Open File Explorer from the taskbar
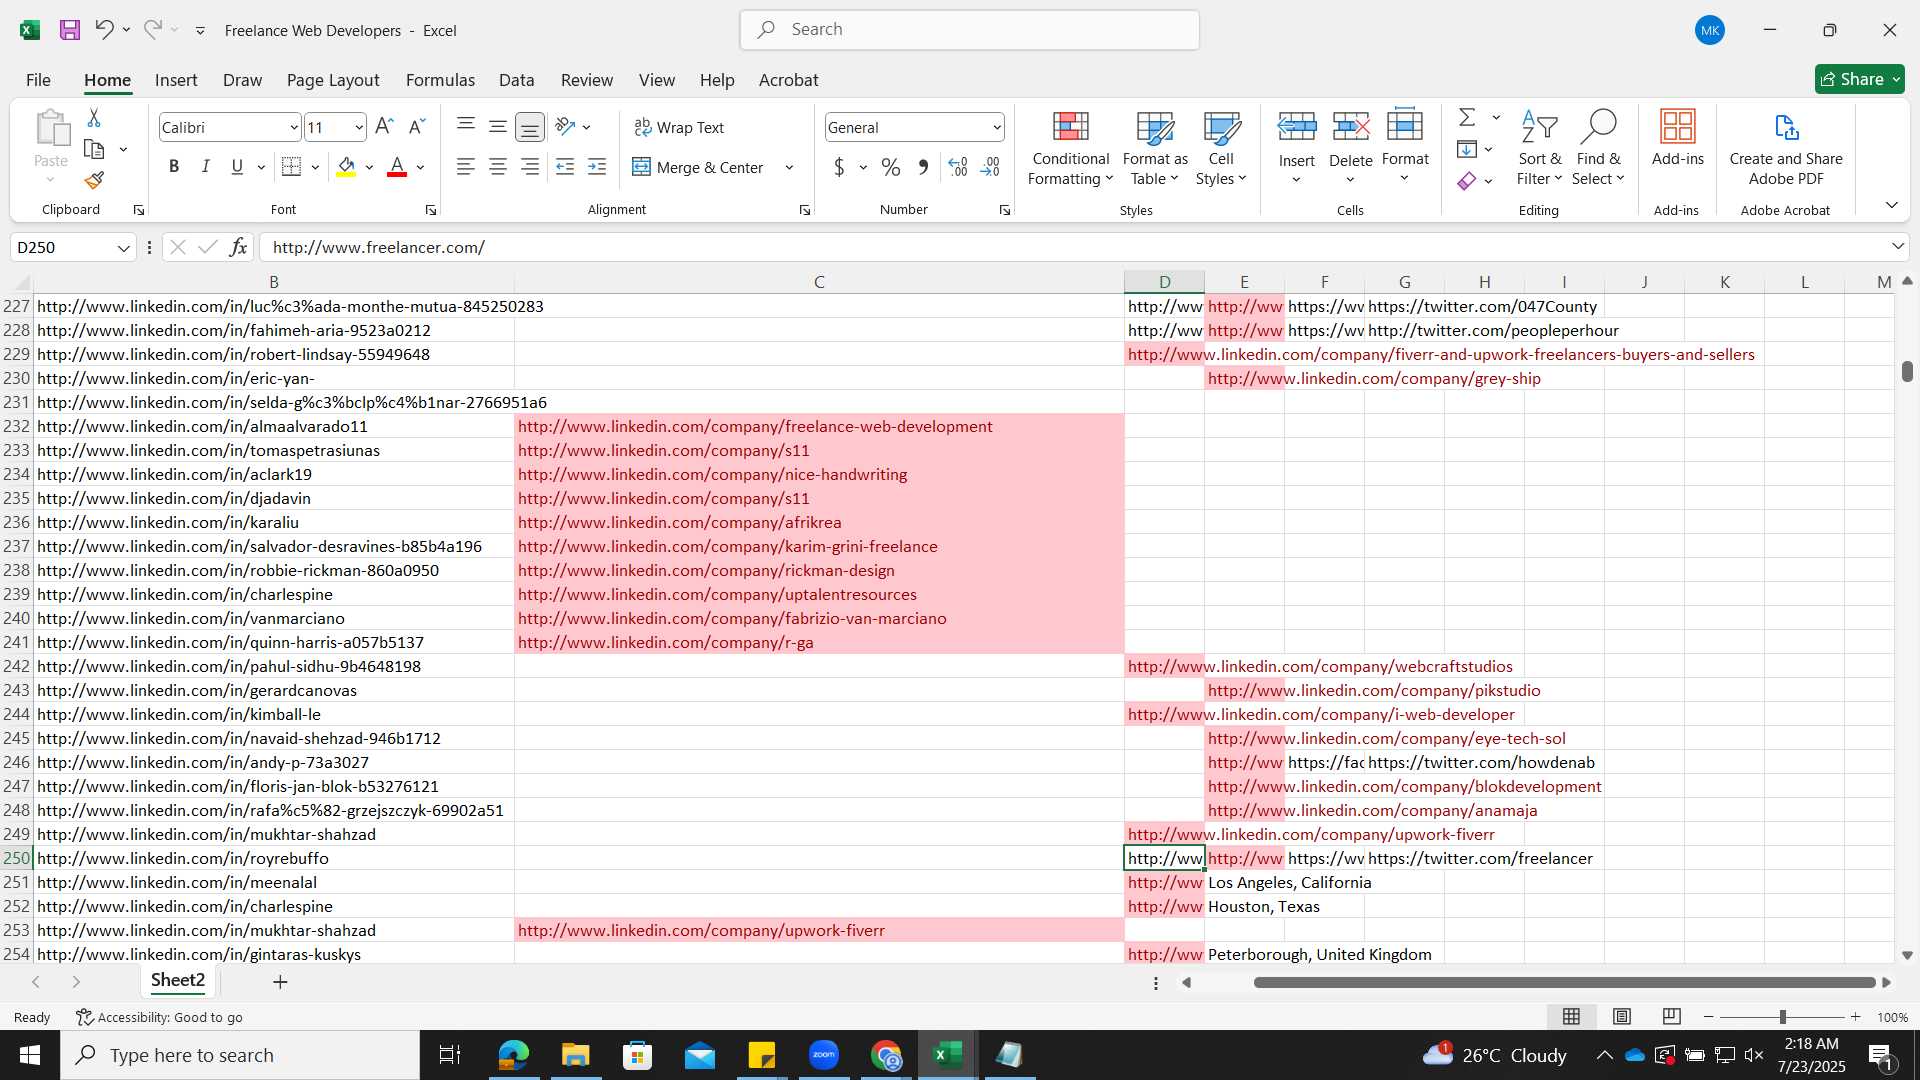Image resolution: width=1920 pixels, height=1080 pixels. [575, 1055]
